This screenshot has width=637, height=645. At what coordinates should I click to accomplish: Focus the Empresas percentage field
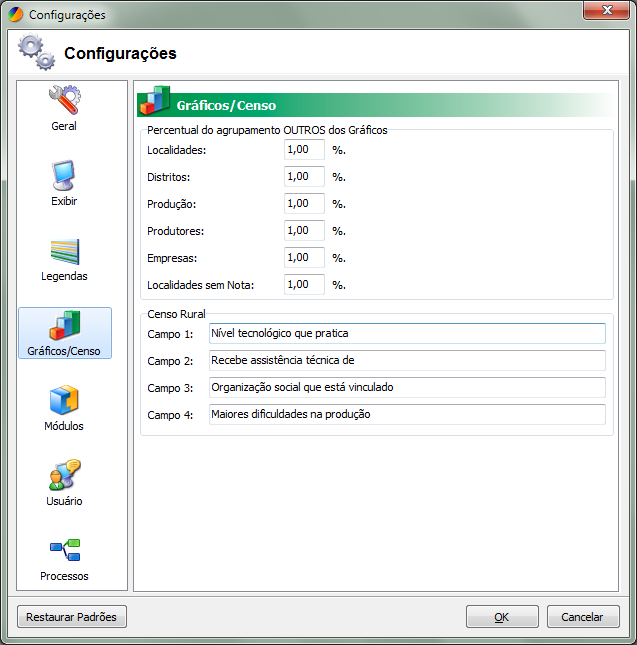click(304, 258)
